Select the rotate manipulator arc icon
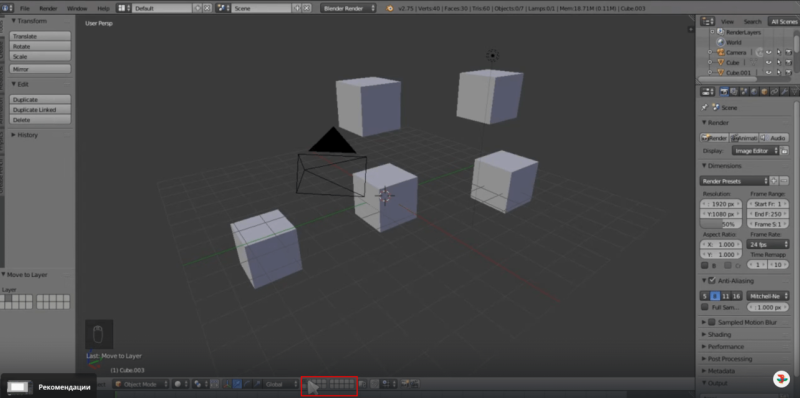 coord(247,384)
